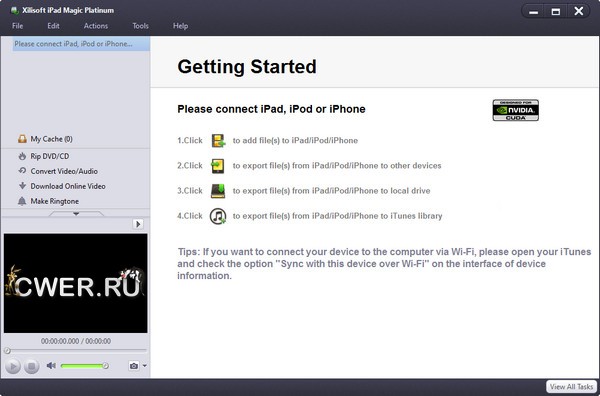Click the download arrow icon beside Download Online Video
This screenshot has width=600, height=396.
point(22,186)
